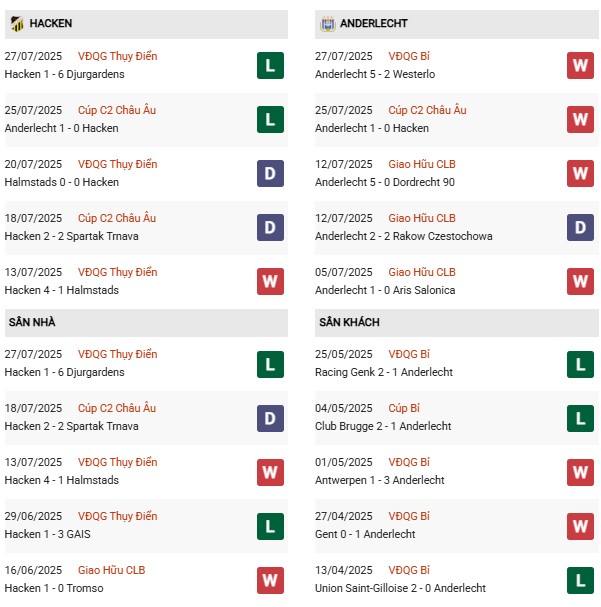
Task: Click the D badge for Anderlecht 2 - 2 Rakow Czestochowa
Action: (x=580, y=228)
